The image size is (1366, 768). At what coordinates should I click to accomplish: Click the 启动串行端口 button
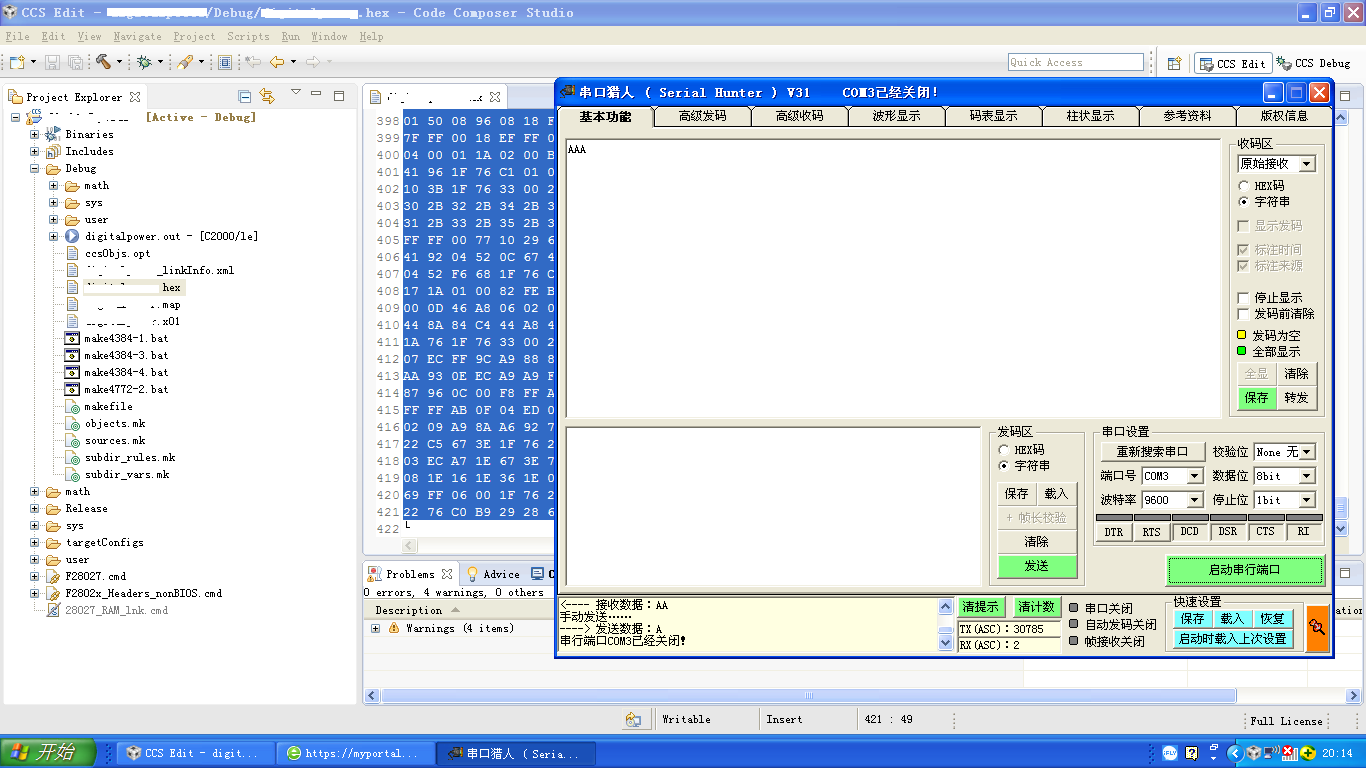point(1245,570)
